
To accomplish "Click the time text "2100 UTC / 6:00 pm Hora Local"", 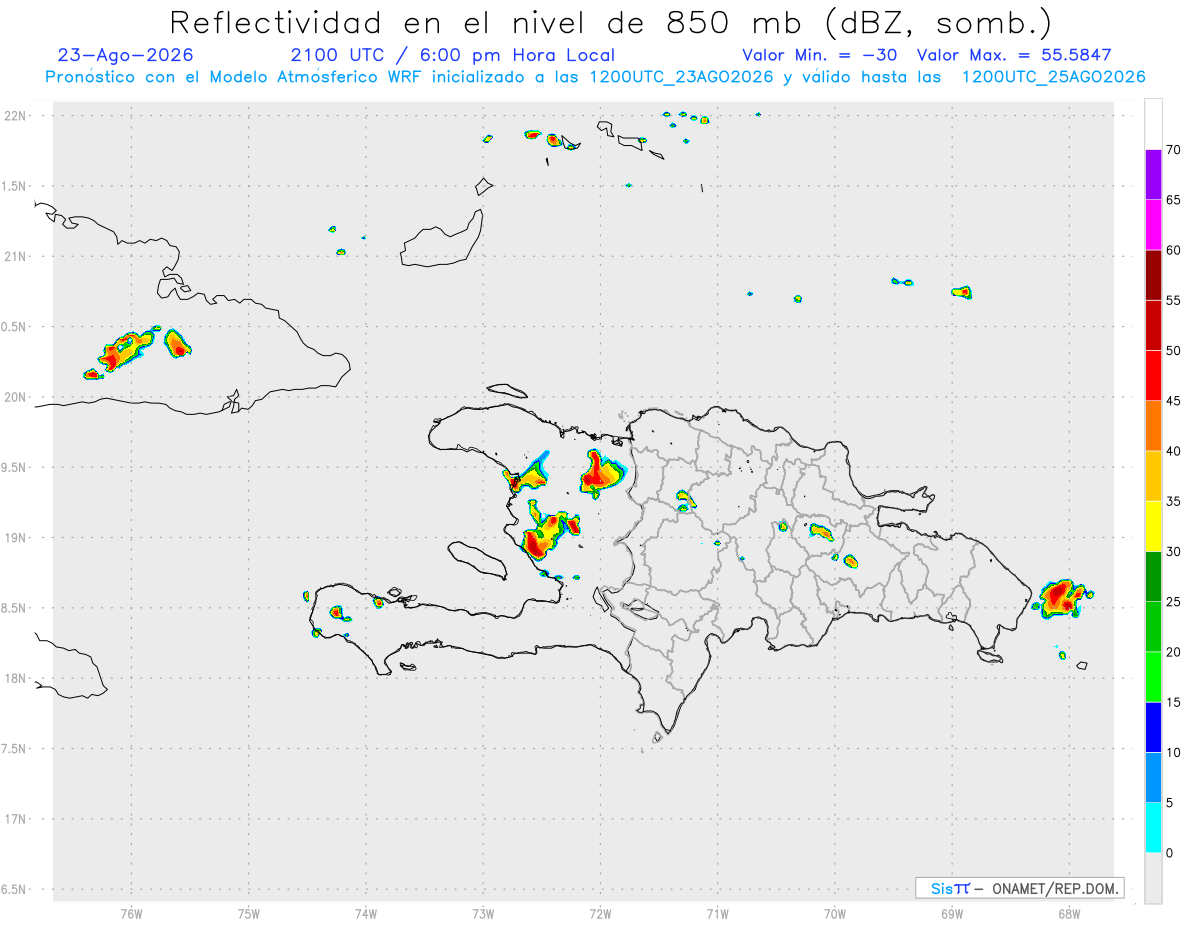I will click(453, 55).
